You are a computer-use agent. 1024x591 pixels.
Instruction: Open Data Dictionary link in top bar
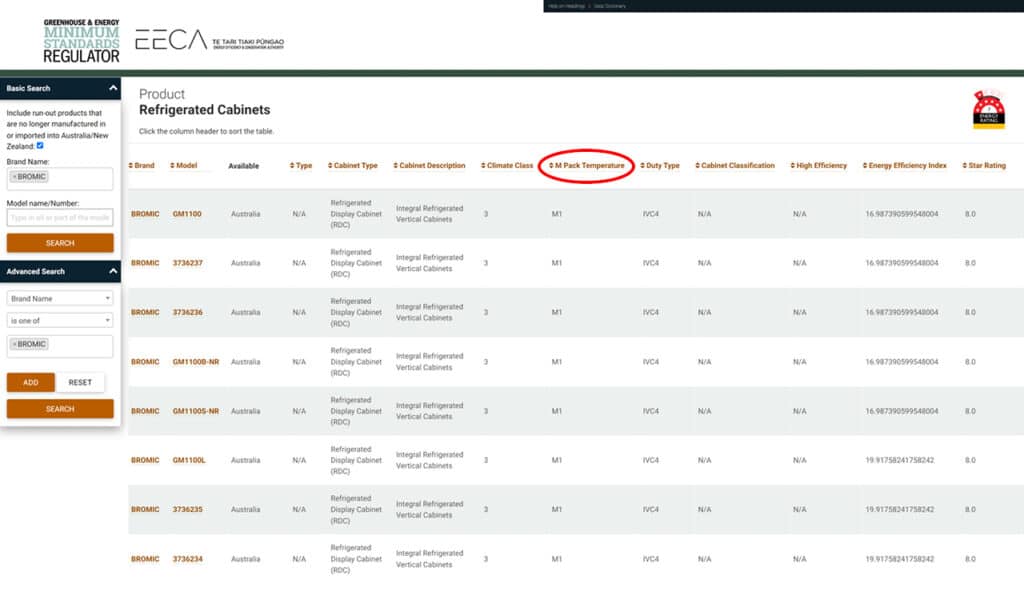(610, 6)
